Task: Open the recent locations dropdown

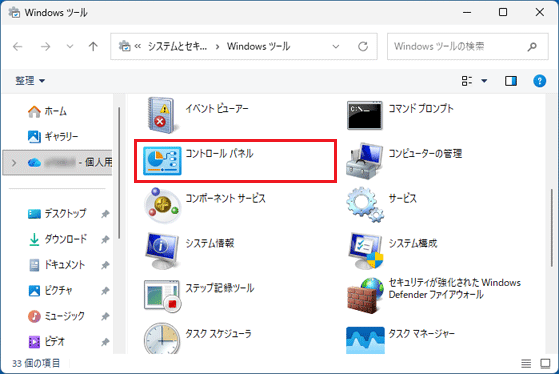Action: point(70,46)
